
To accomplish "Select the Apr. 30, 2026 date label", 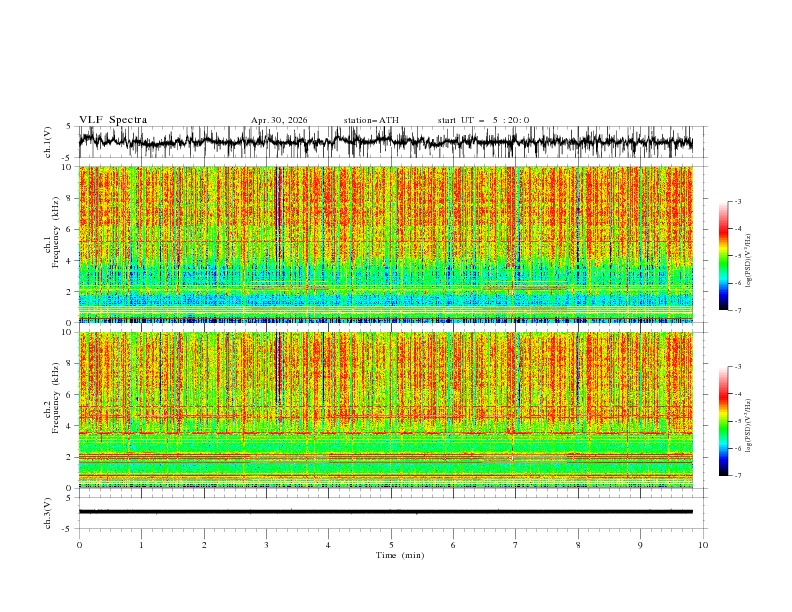I will tap(279, 120).
